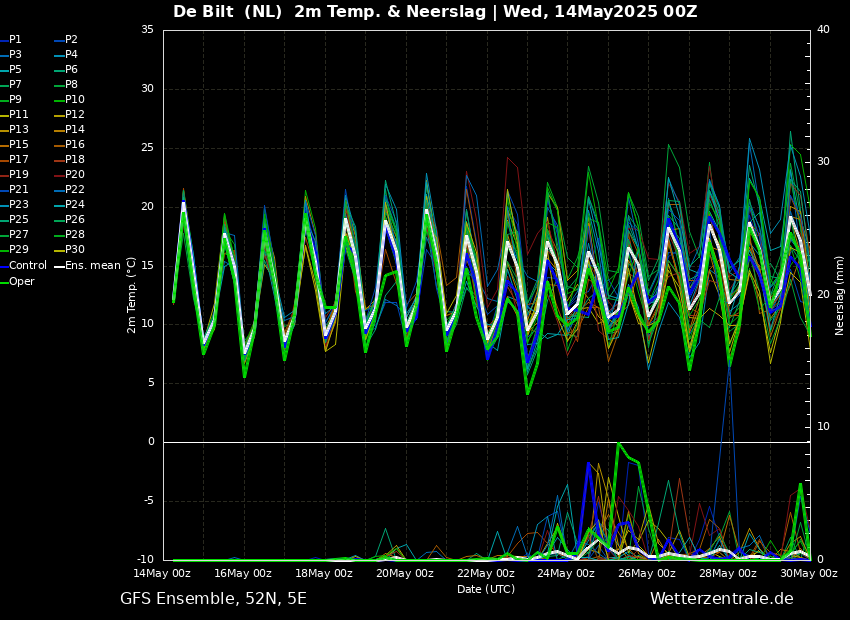Select the Control run legend entry

tap(27, 266)
